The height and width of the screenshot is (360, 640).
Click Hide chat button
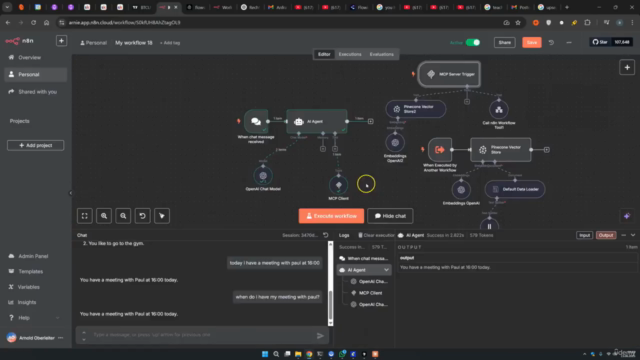(x=390, y=216)
